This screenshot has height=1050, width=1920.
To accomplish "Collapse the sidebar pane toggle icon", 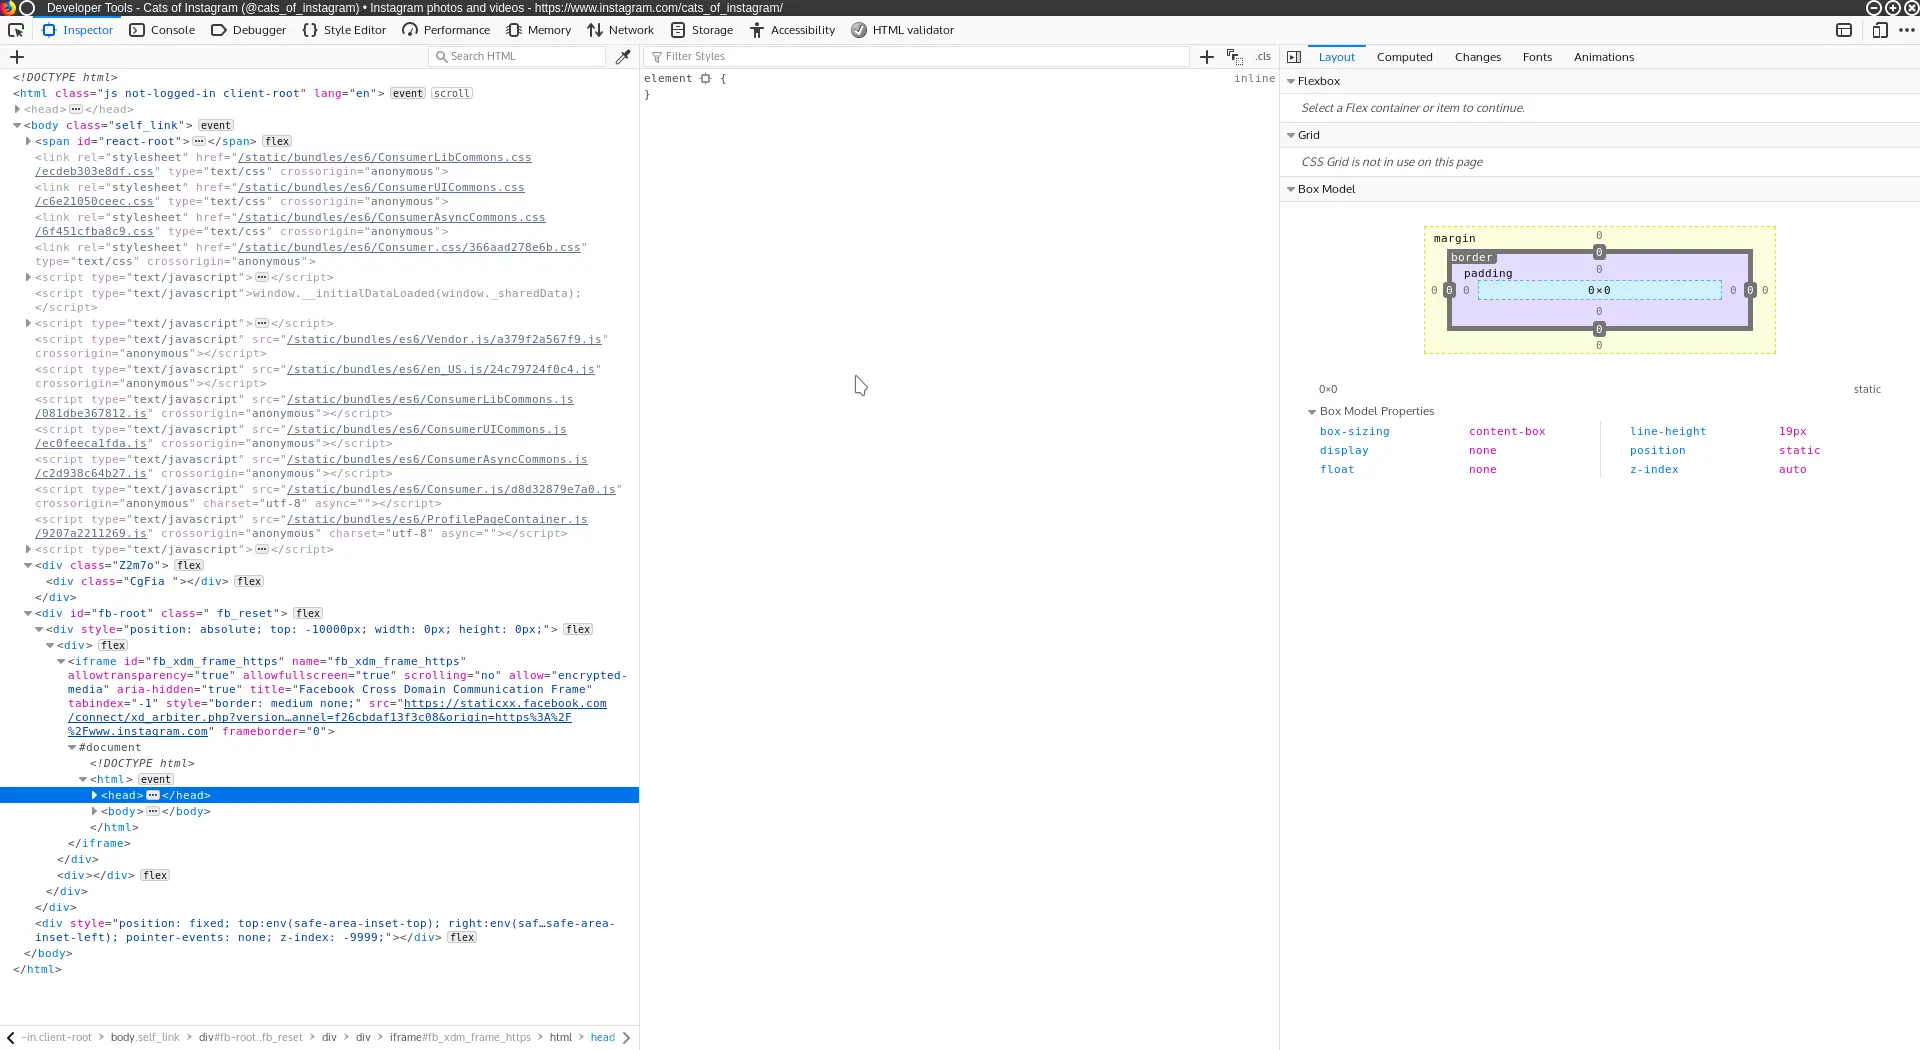I will coord(1294,57).
